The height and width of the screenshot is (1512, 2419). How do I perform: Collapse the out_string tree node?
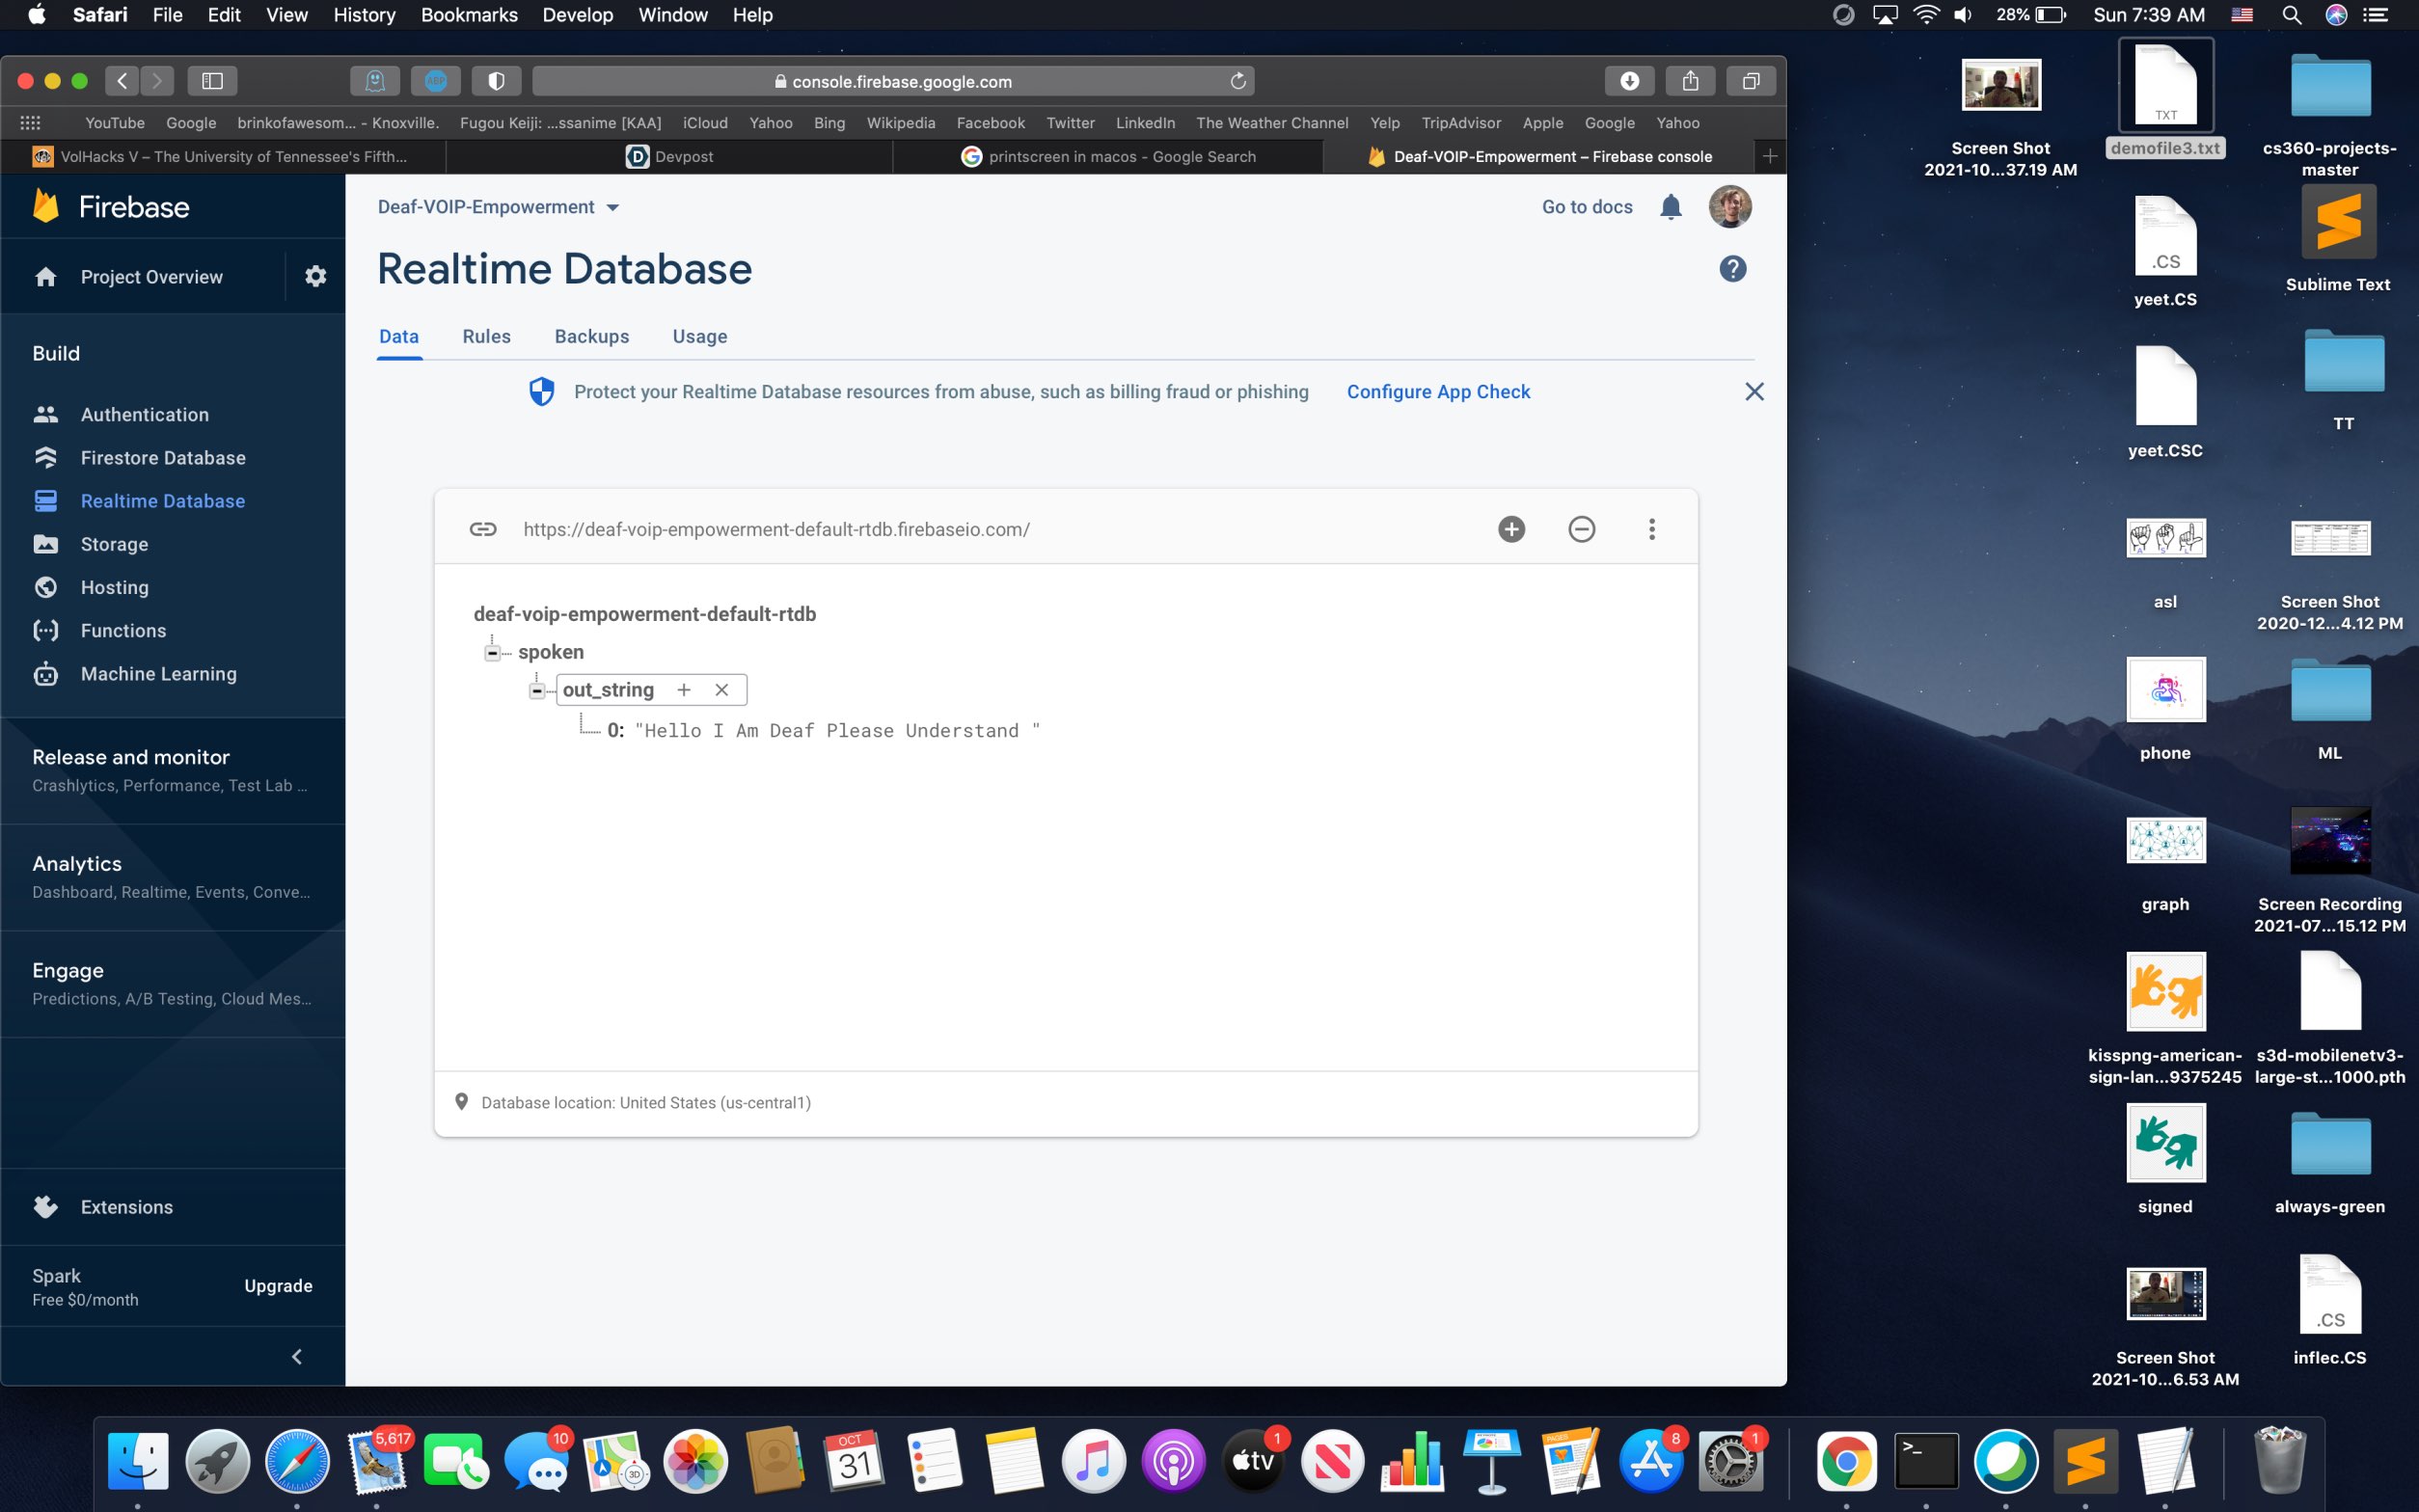tap(537, 691)
